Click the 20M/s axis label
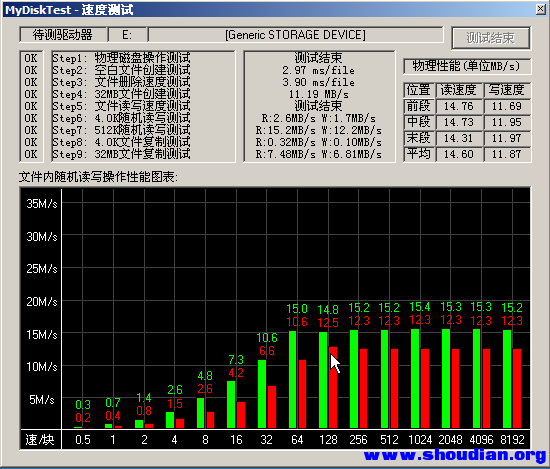The height and width of the screenshot is (469, 550). pos(42,302)
